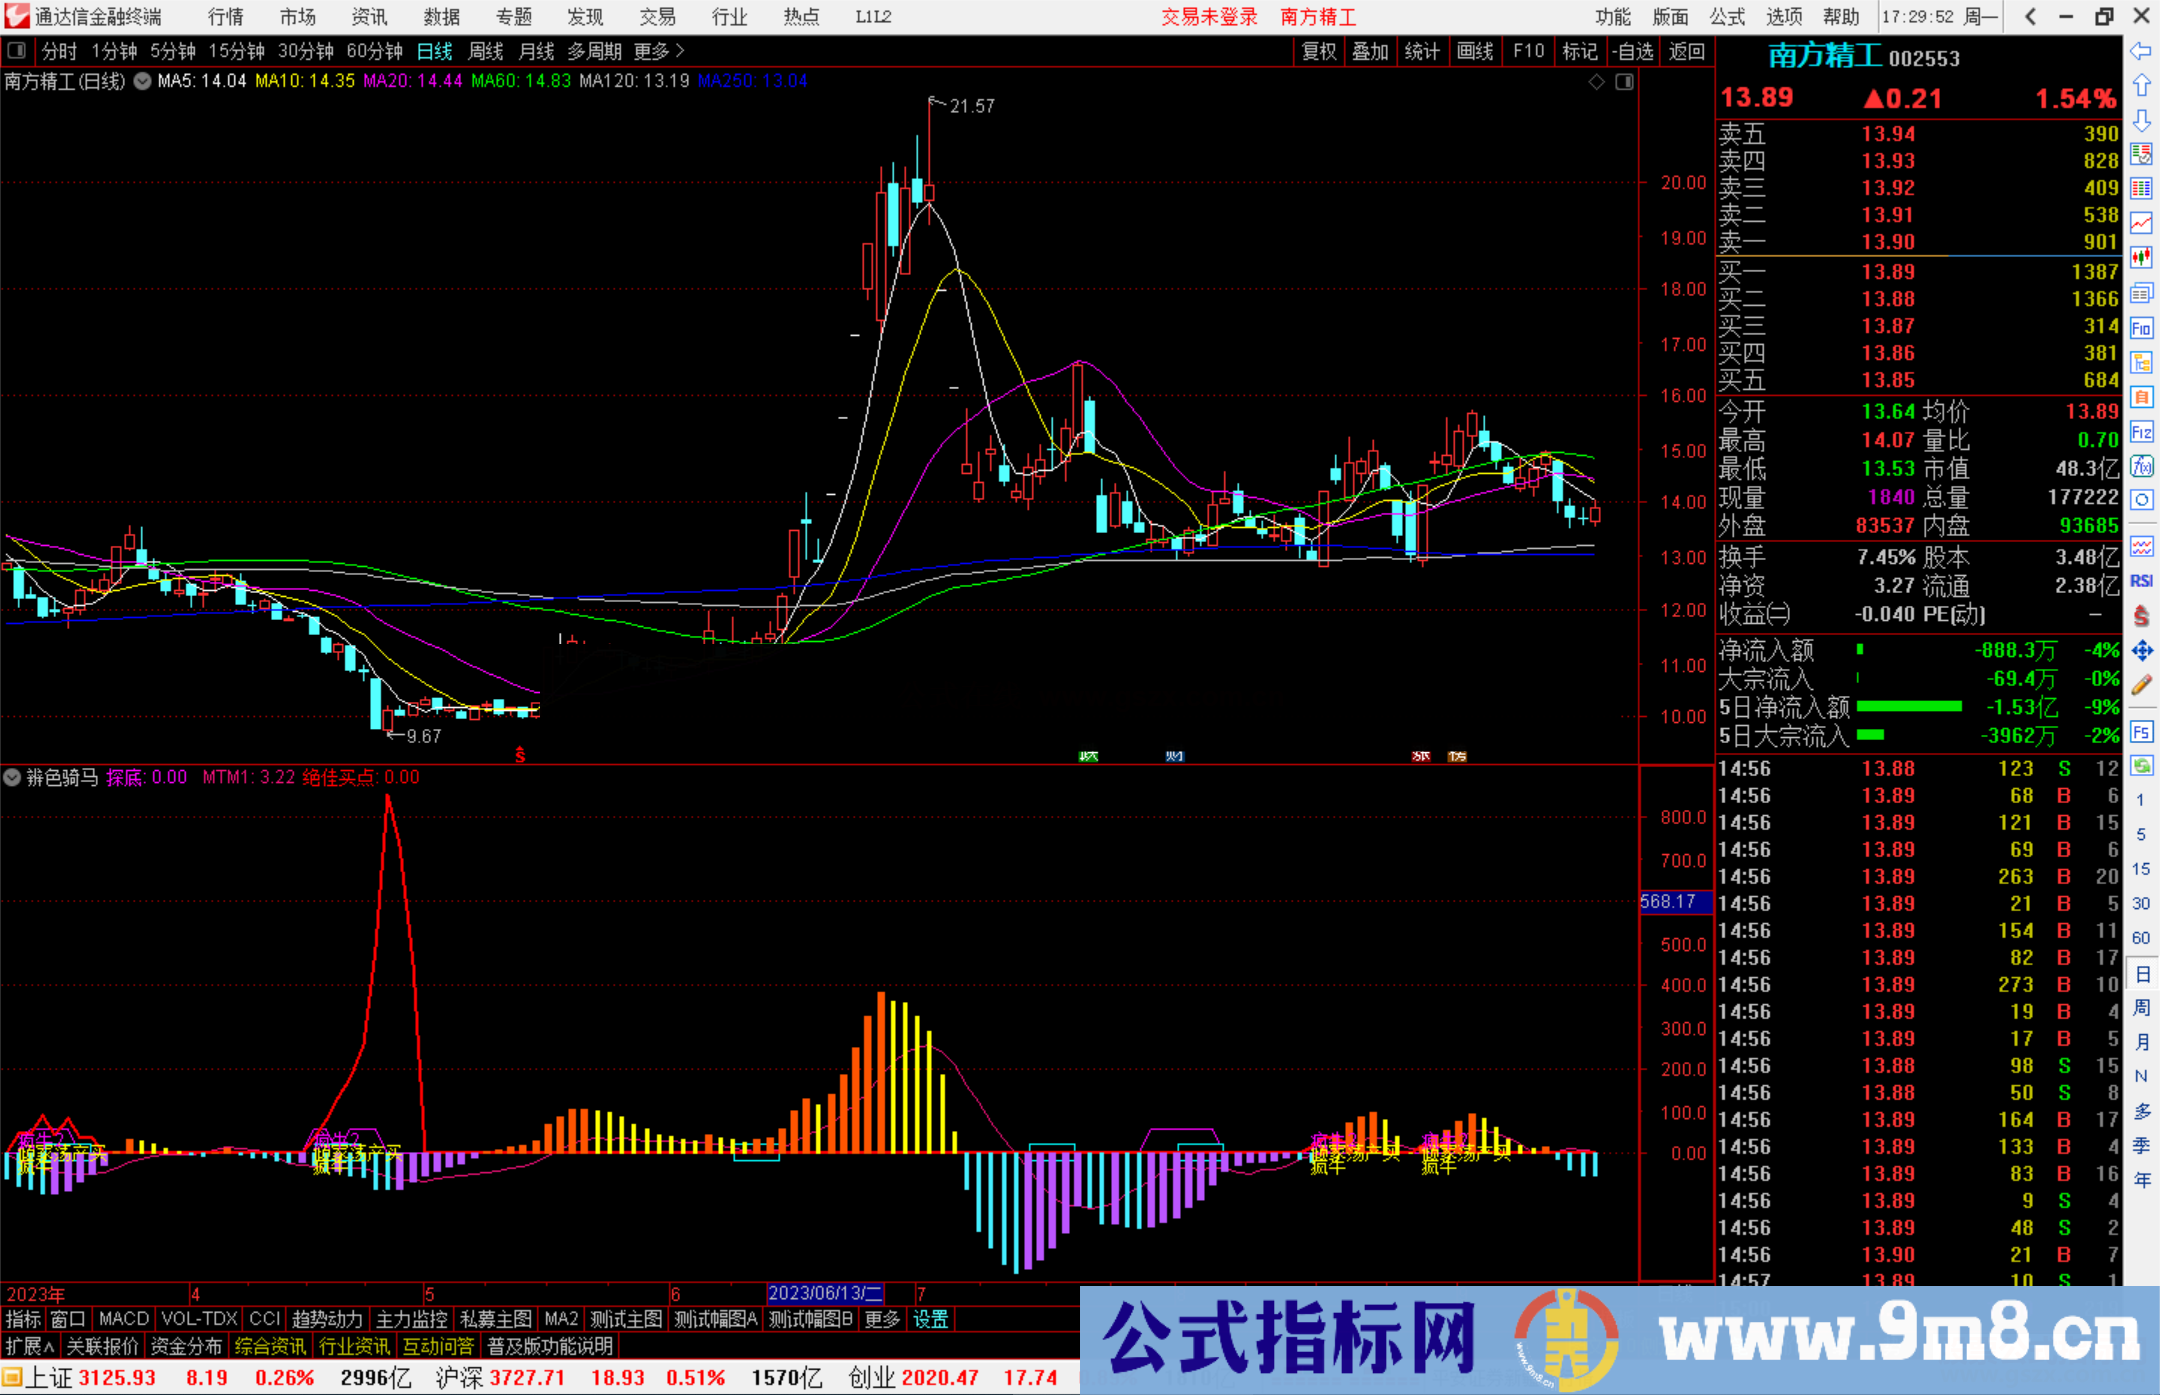Switch to the MACD indicator tab

coord(122,1319)
